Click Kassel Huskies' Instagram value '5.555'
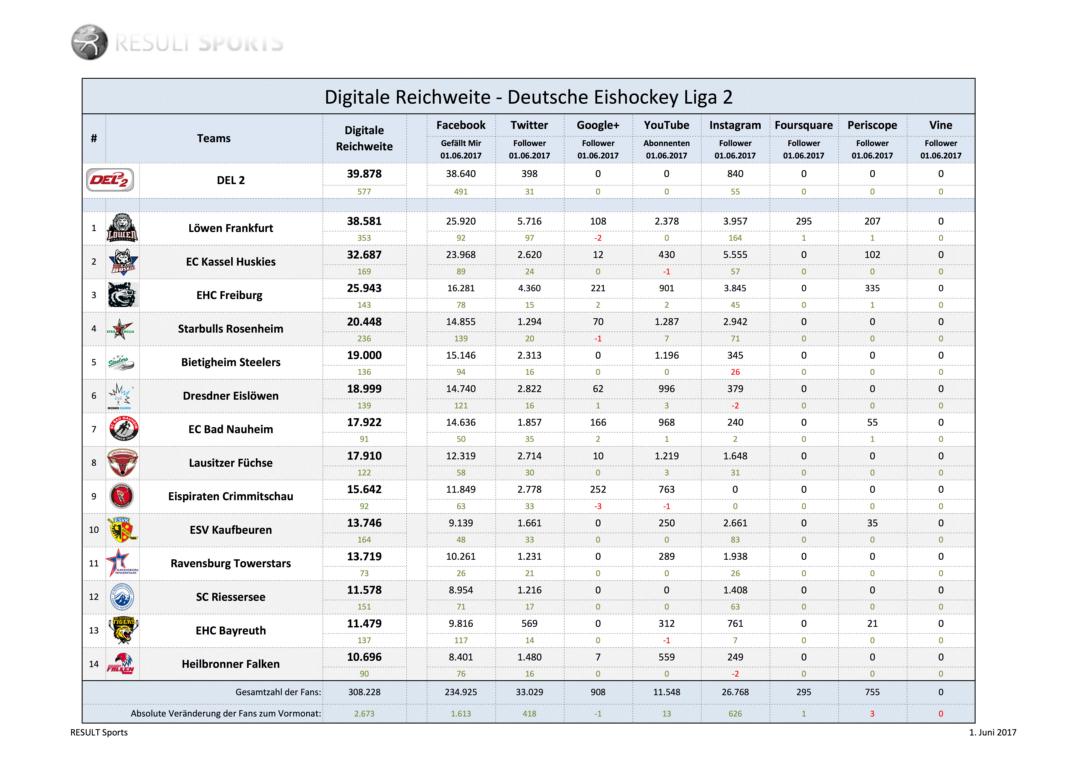This screenshot has width=1087, height=768. pos(735,254)
